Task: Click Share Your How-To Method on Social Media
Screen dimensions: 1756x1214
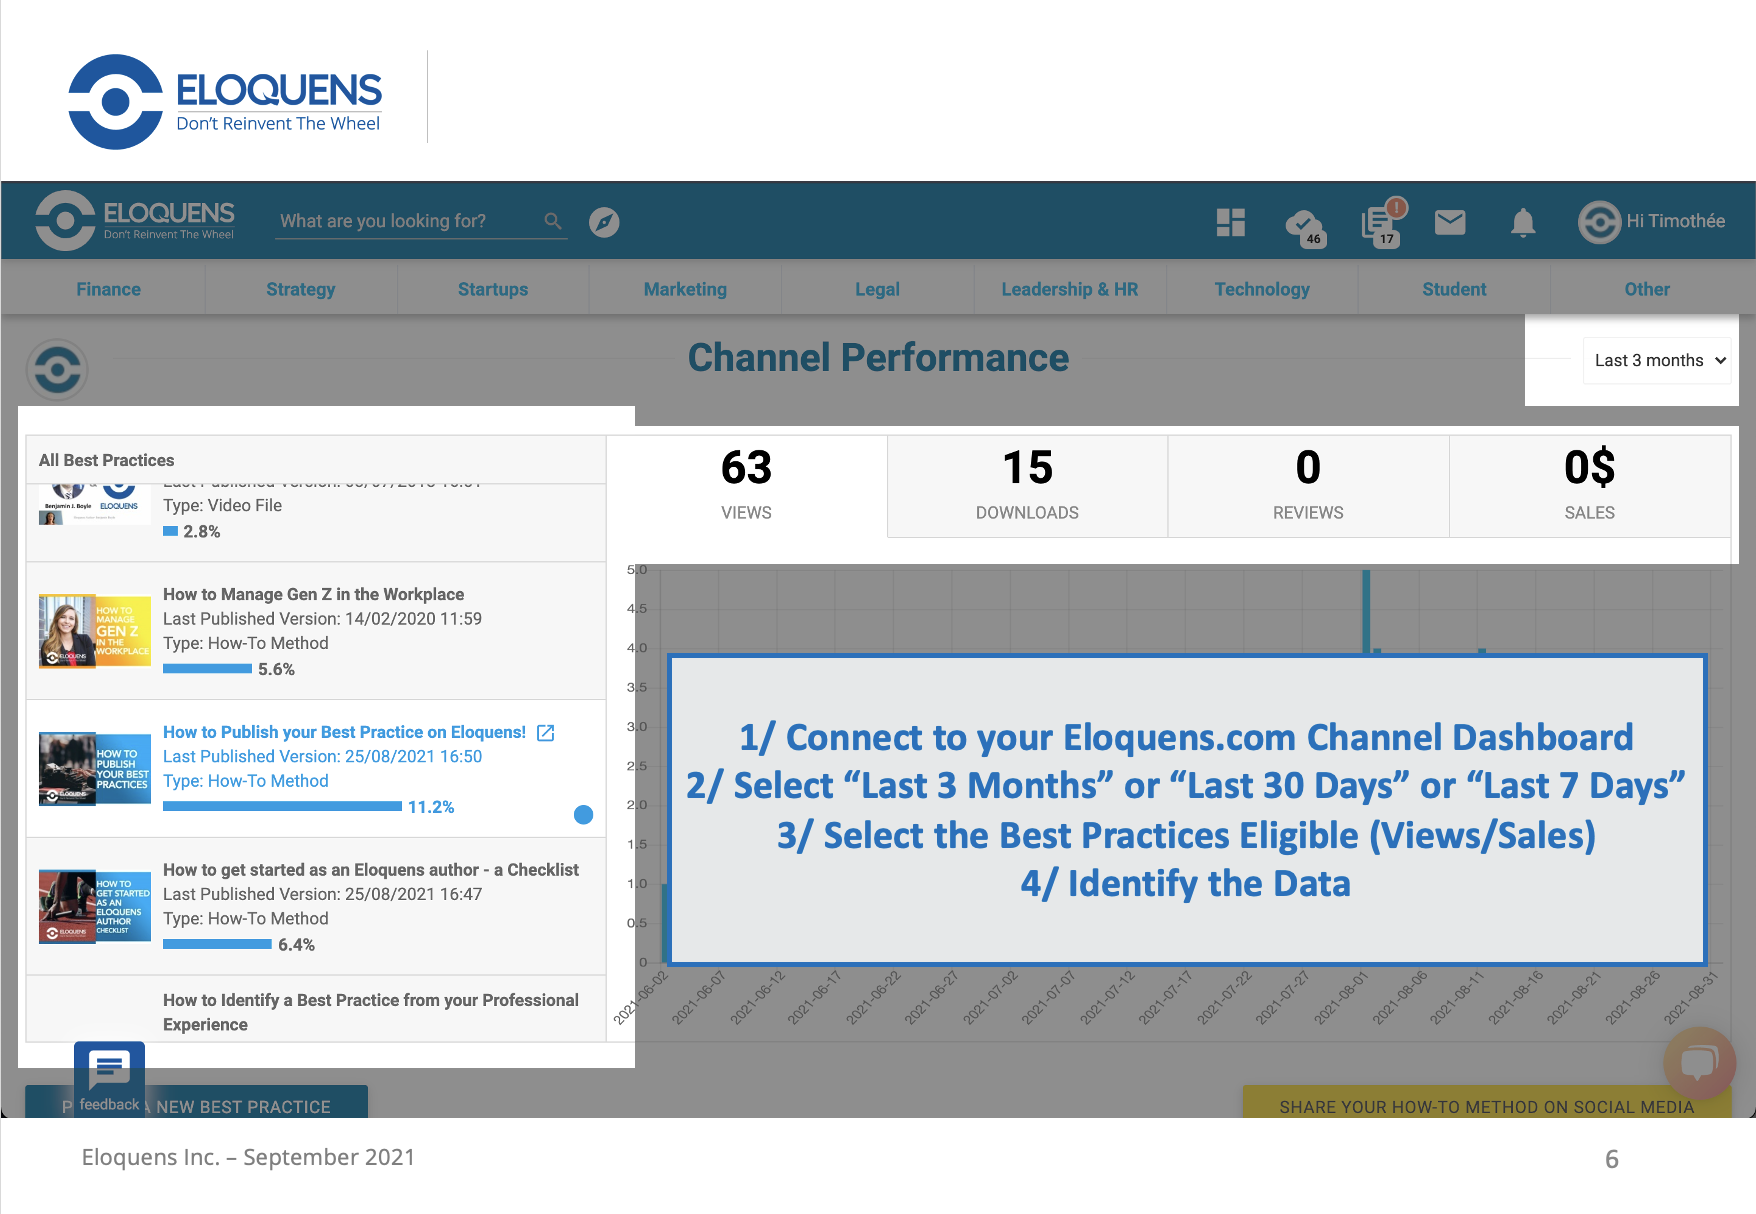Action: coord(1486,1102)
